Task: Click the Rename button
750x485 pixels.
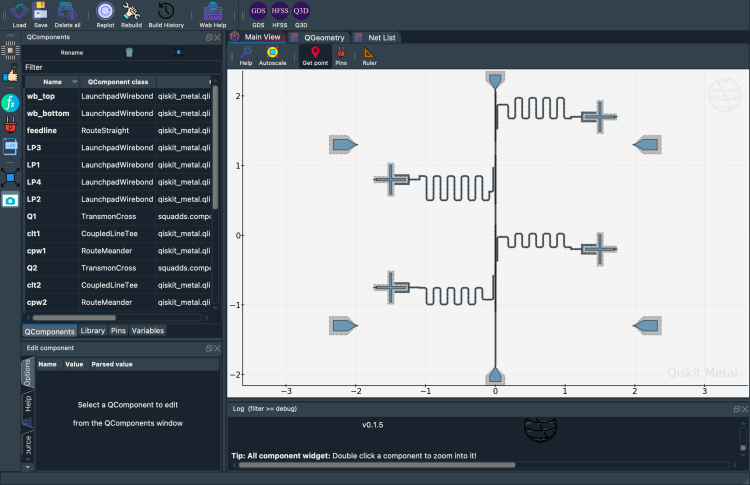Action: [72, 52]
